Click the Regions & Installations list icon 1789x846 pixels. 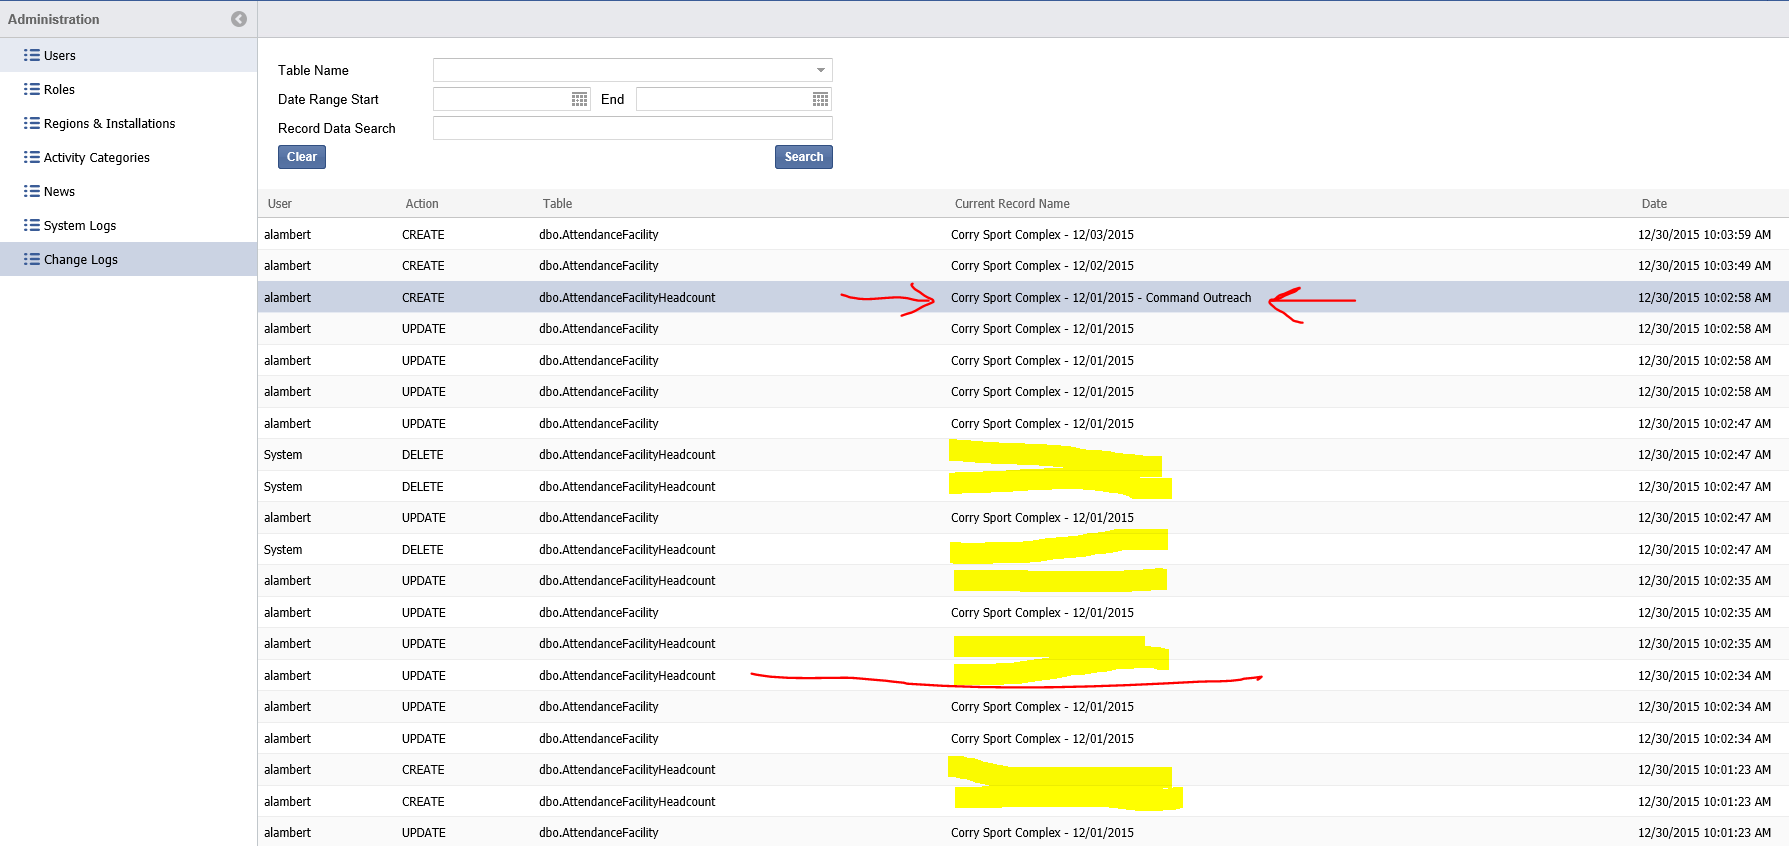click(x=32, y=124)
